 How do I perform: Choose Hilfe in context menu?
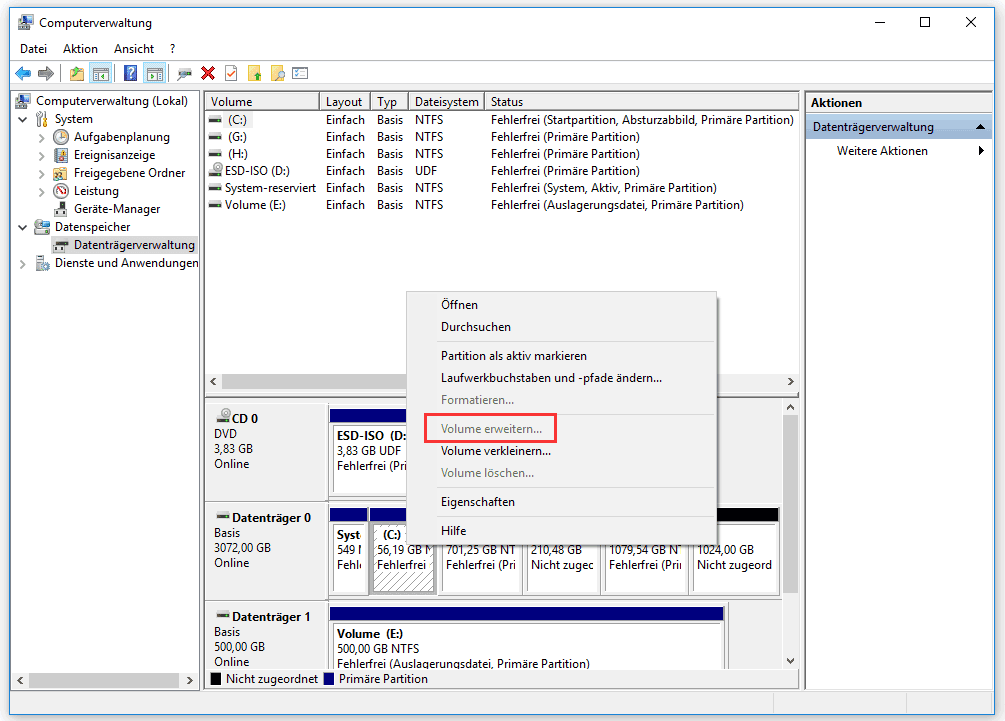click(561, 531)
